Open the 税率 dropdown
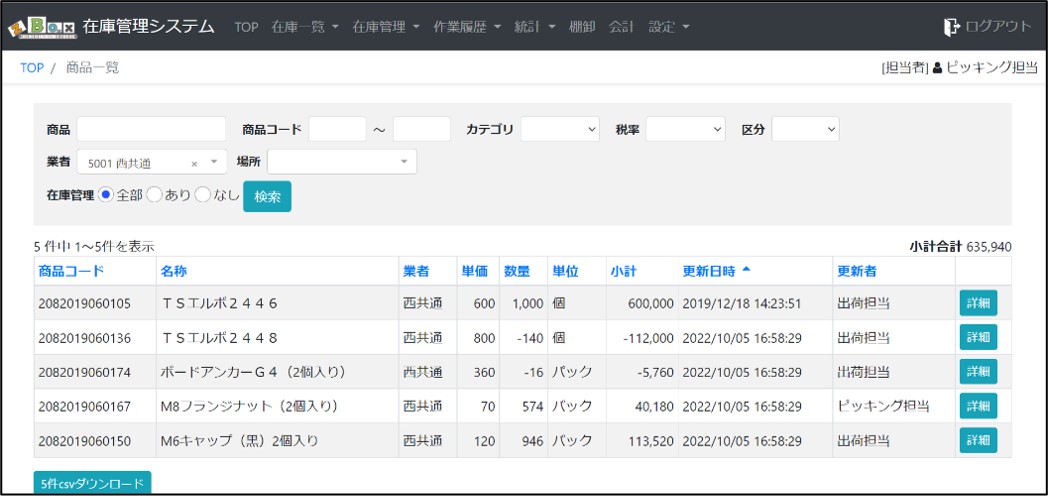The image size is (1048, 496). coord(685,129)
